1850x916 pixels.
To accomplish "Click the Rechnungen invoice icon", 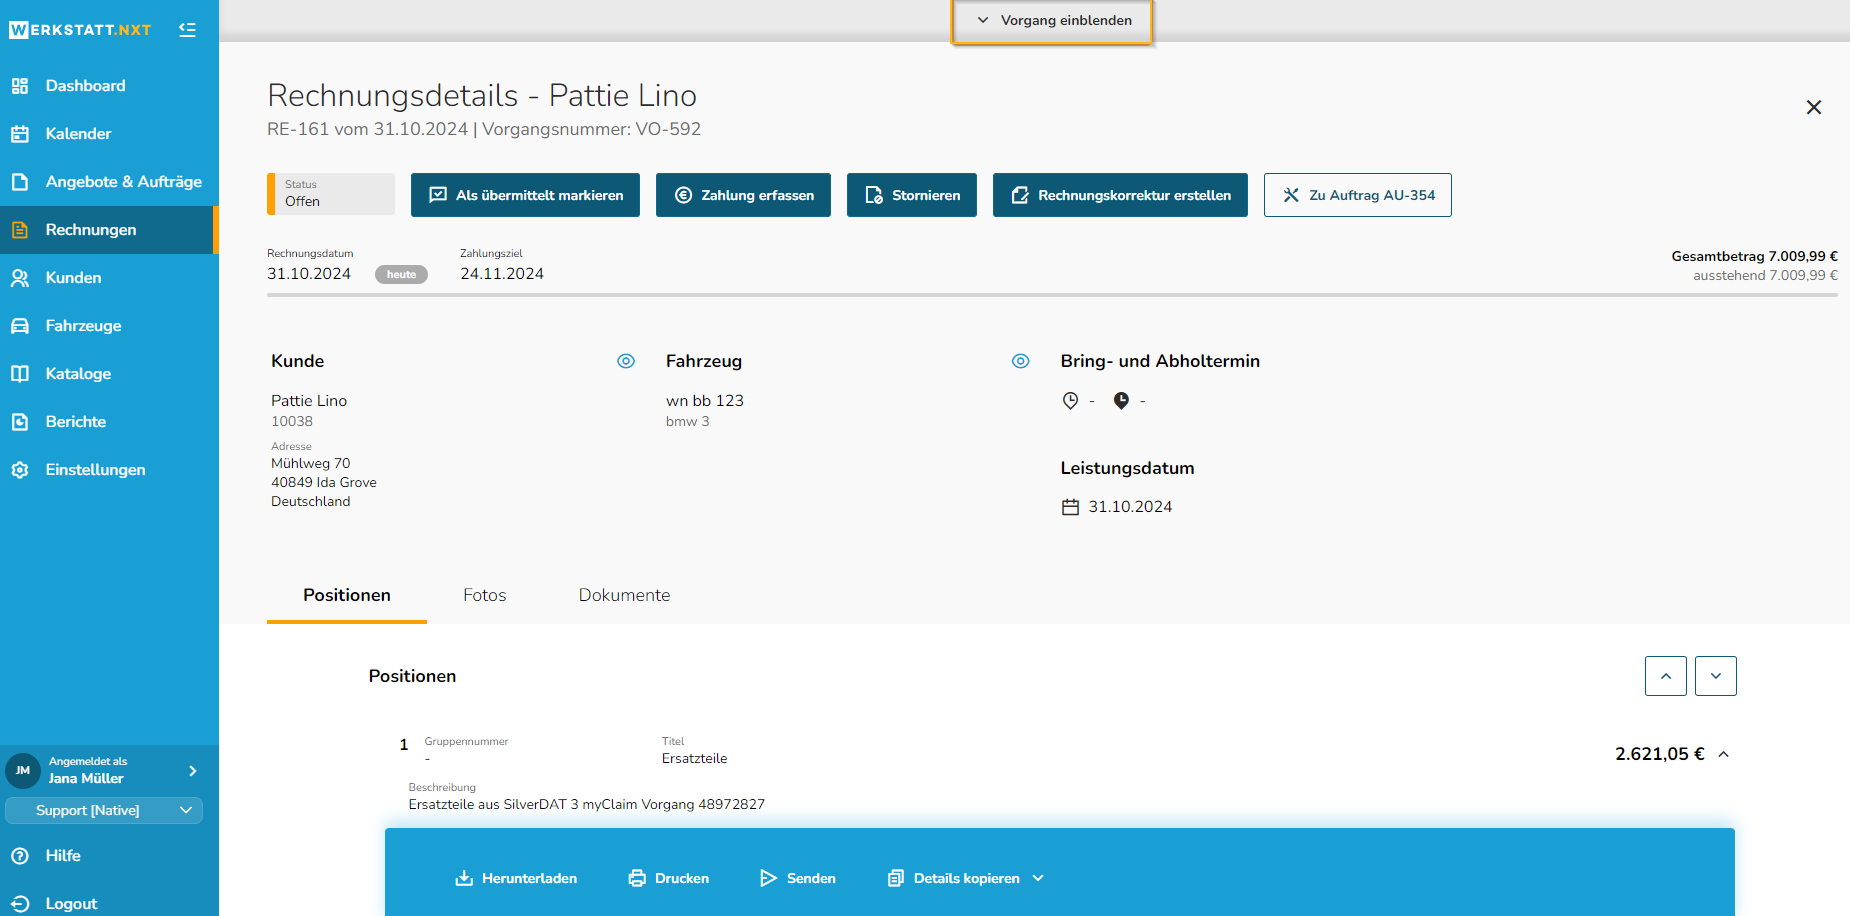I will [x=20, y=230].
